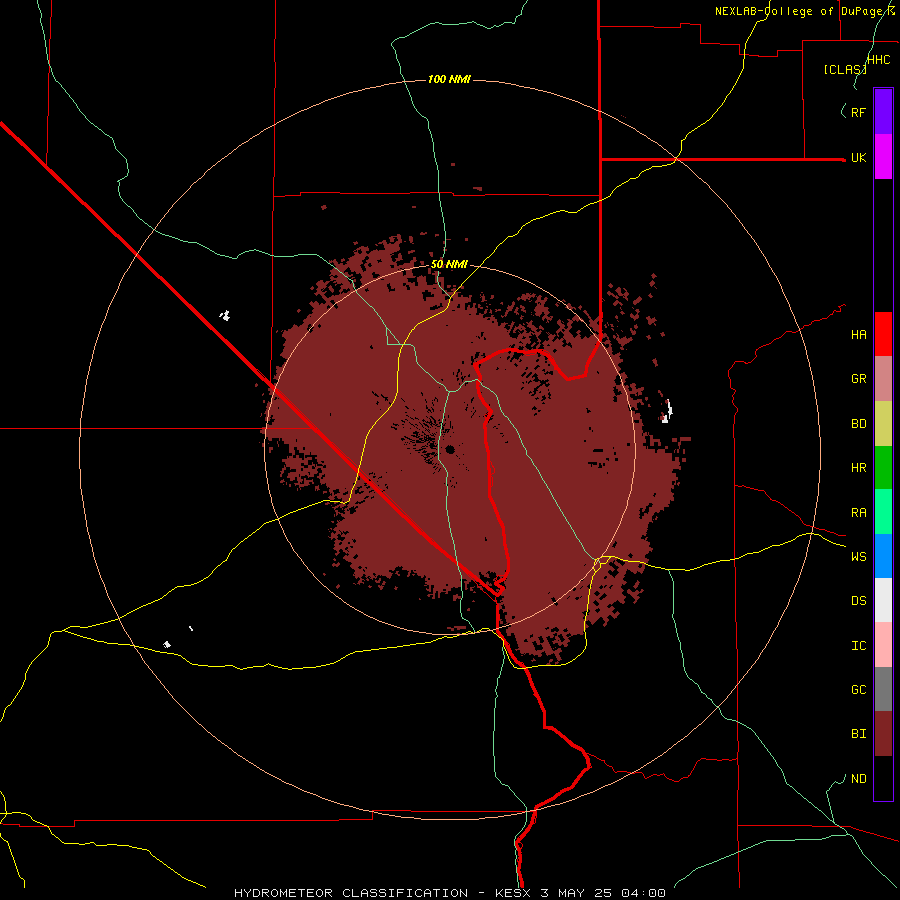Click the RF legend label

point(858,112)
